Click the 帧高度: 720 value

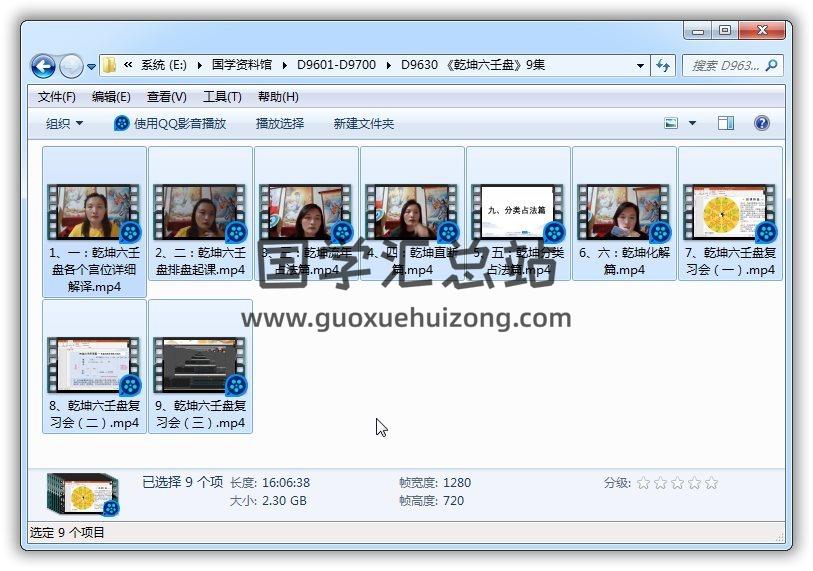pyautogui.click(x=431, y=501)
